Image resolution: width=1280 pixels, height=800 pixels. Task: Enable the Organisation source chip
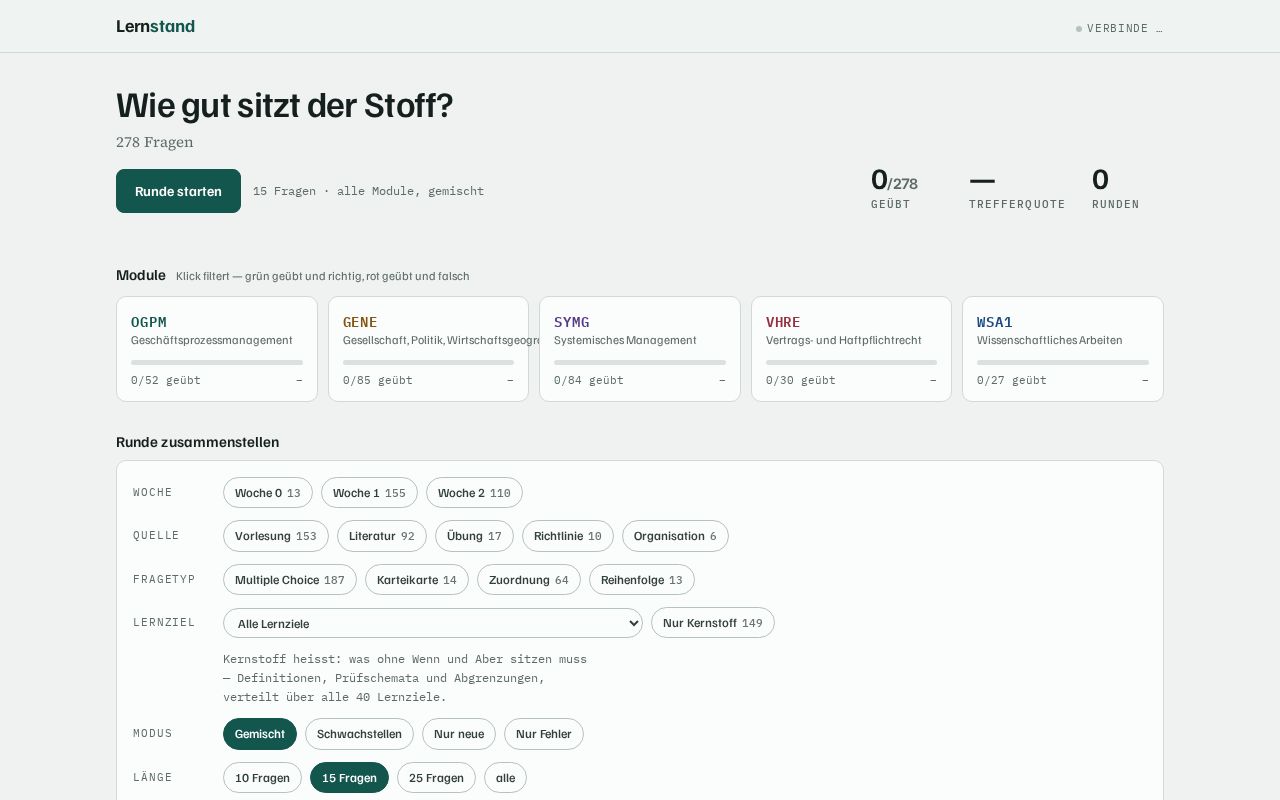pos(675,536)
